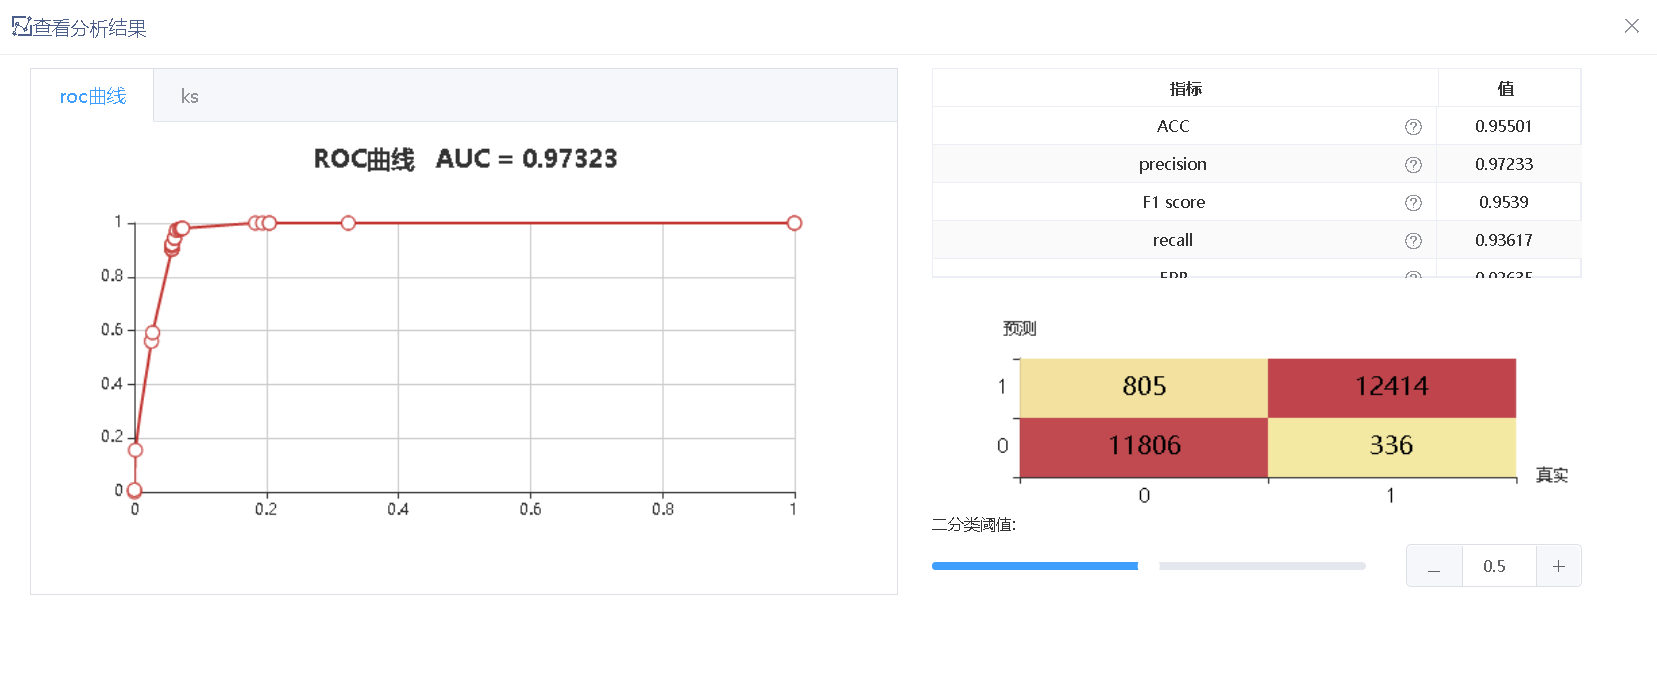
Task: Click the 真实 axis label
Action: 1552,475
